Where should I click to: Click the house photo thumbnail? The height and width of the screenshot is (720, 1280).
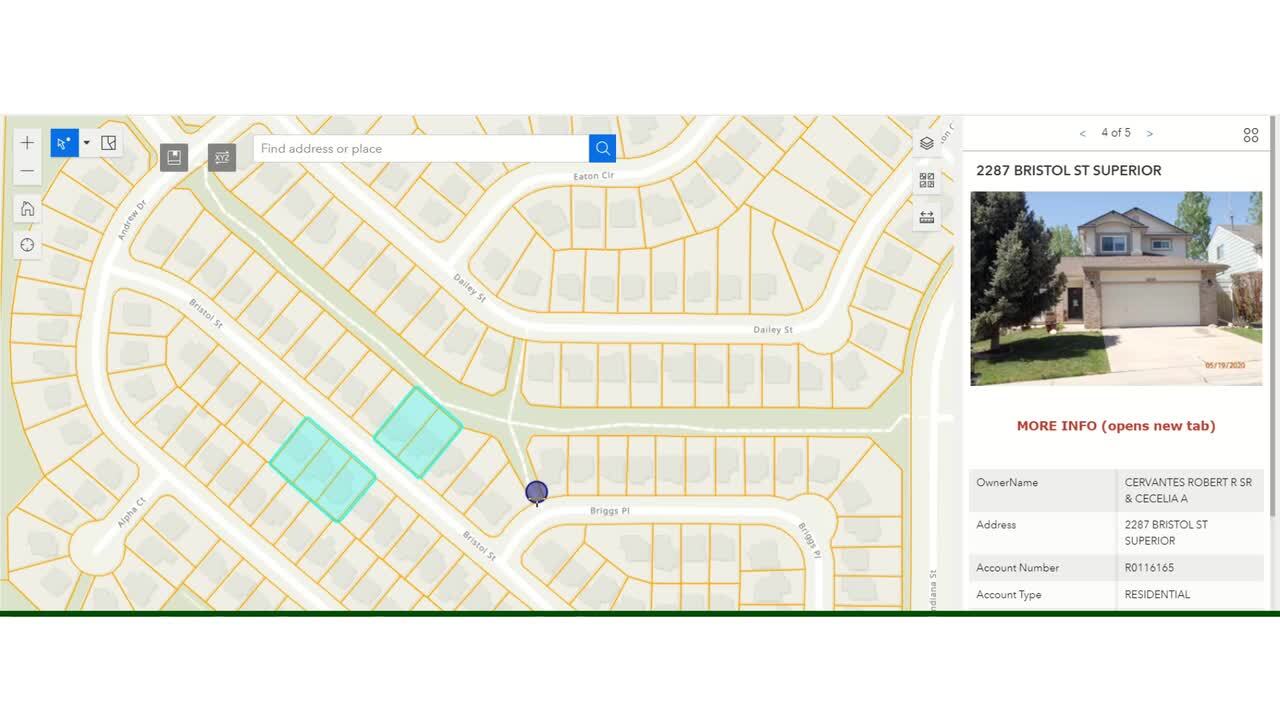point(1116,288)
